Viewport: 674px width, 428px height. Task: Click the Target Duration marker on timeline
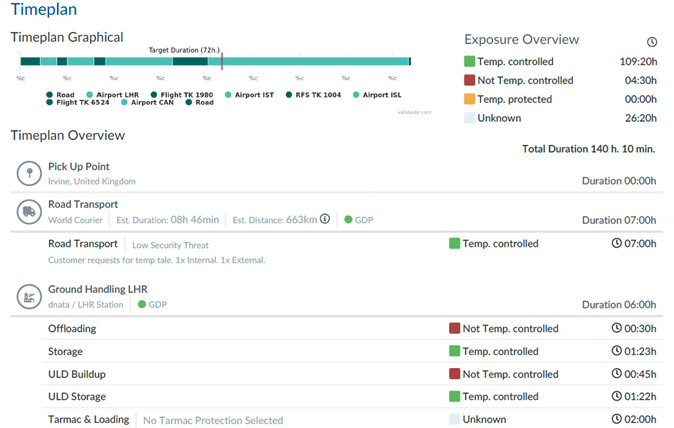[221, 60]
